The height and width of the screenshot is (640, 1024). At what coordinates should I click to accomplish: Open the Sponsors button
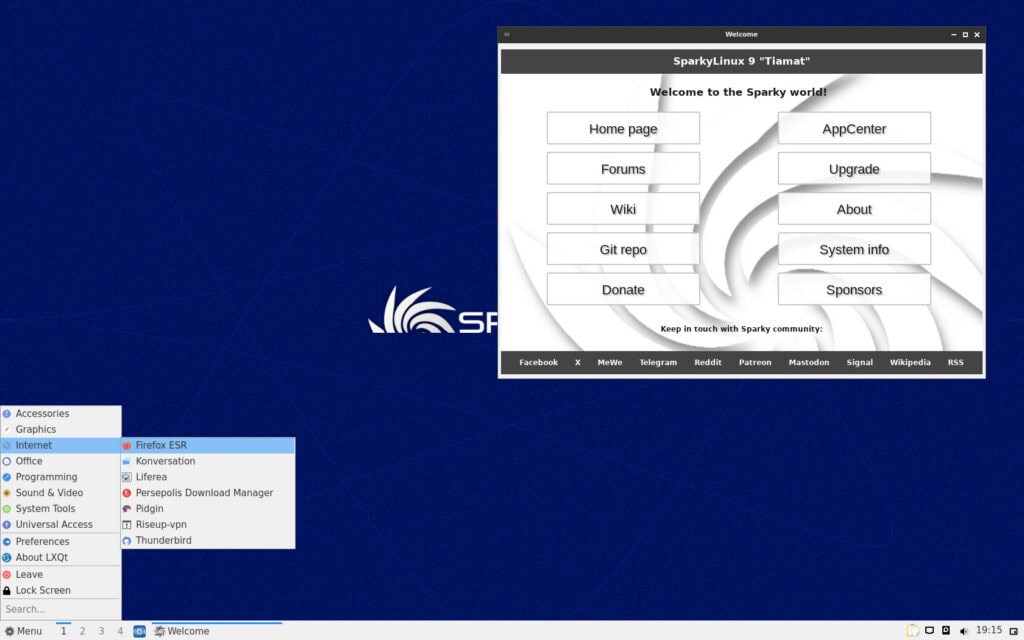pyautogui.click(x=854, y=289)
